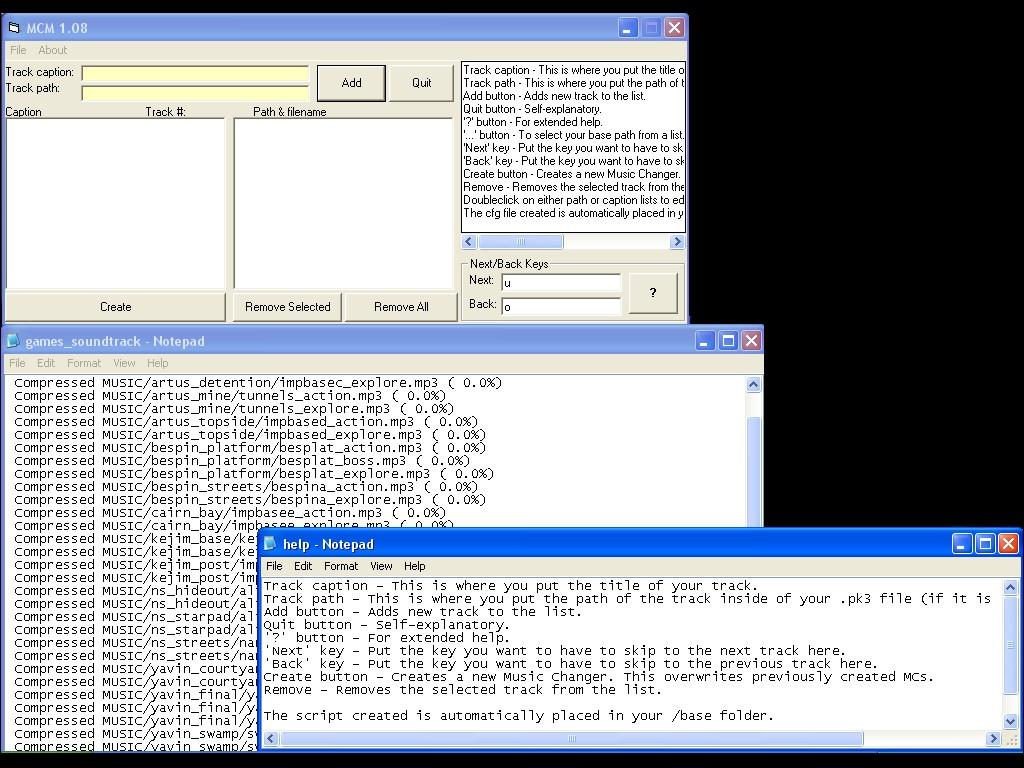Click the Next key input field

click(560, 283)
